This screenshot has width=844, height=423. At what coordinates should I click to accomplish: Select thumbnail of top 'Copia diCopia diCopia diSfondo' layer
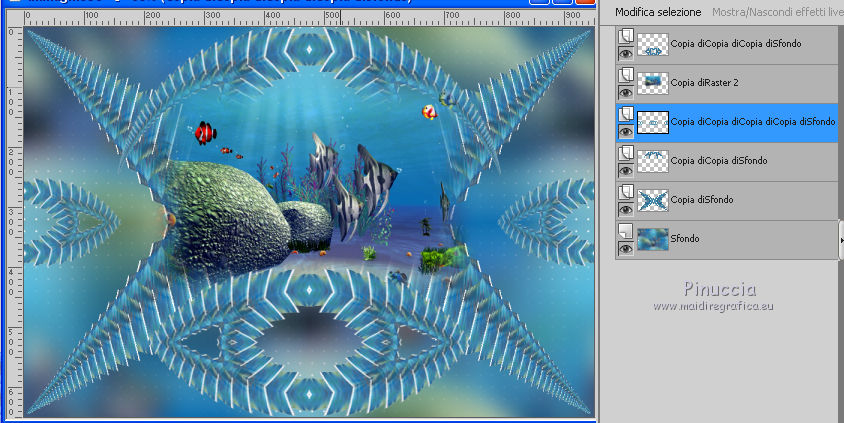[653, 45]
